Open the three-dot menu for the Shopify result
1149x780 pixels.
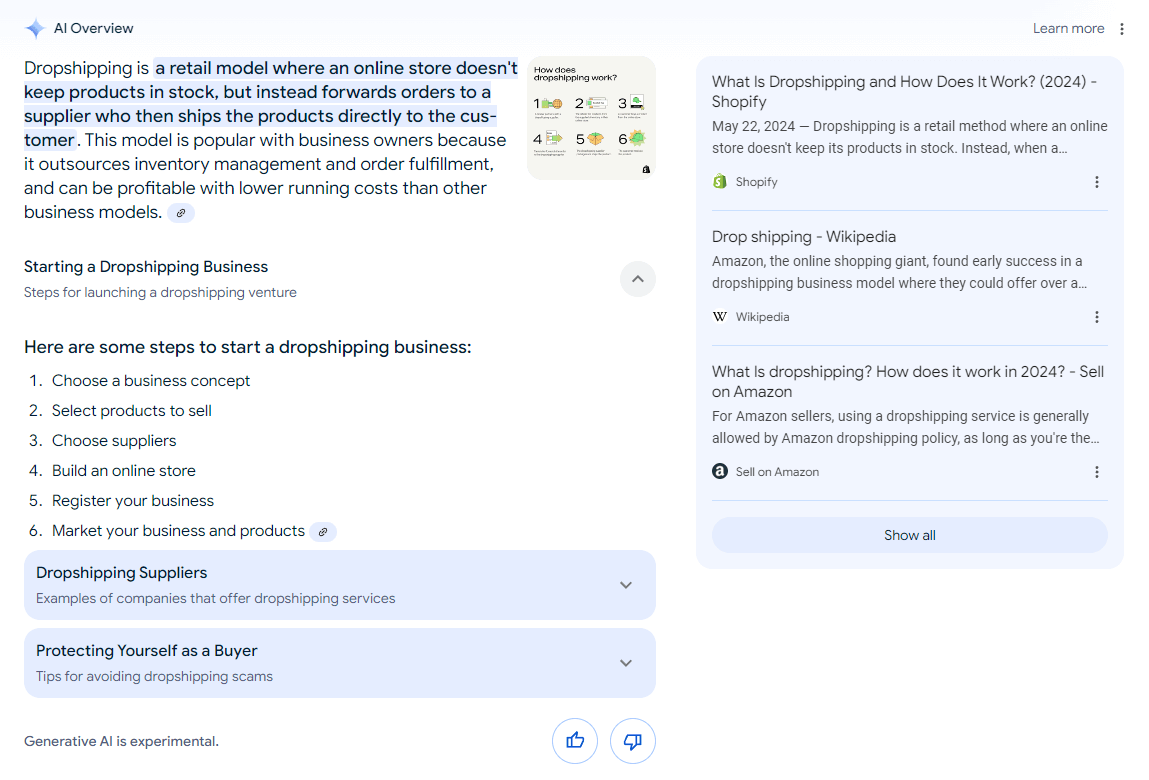coord(1097,182)
